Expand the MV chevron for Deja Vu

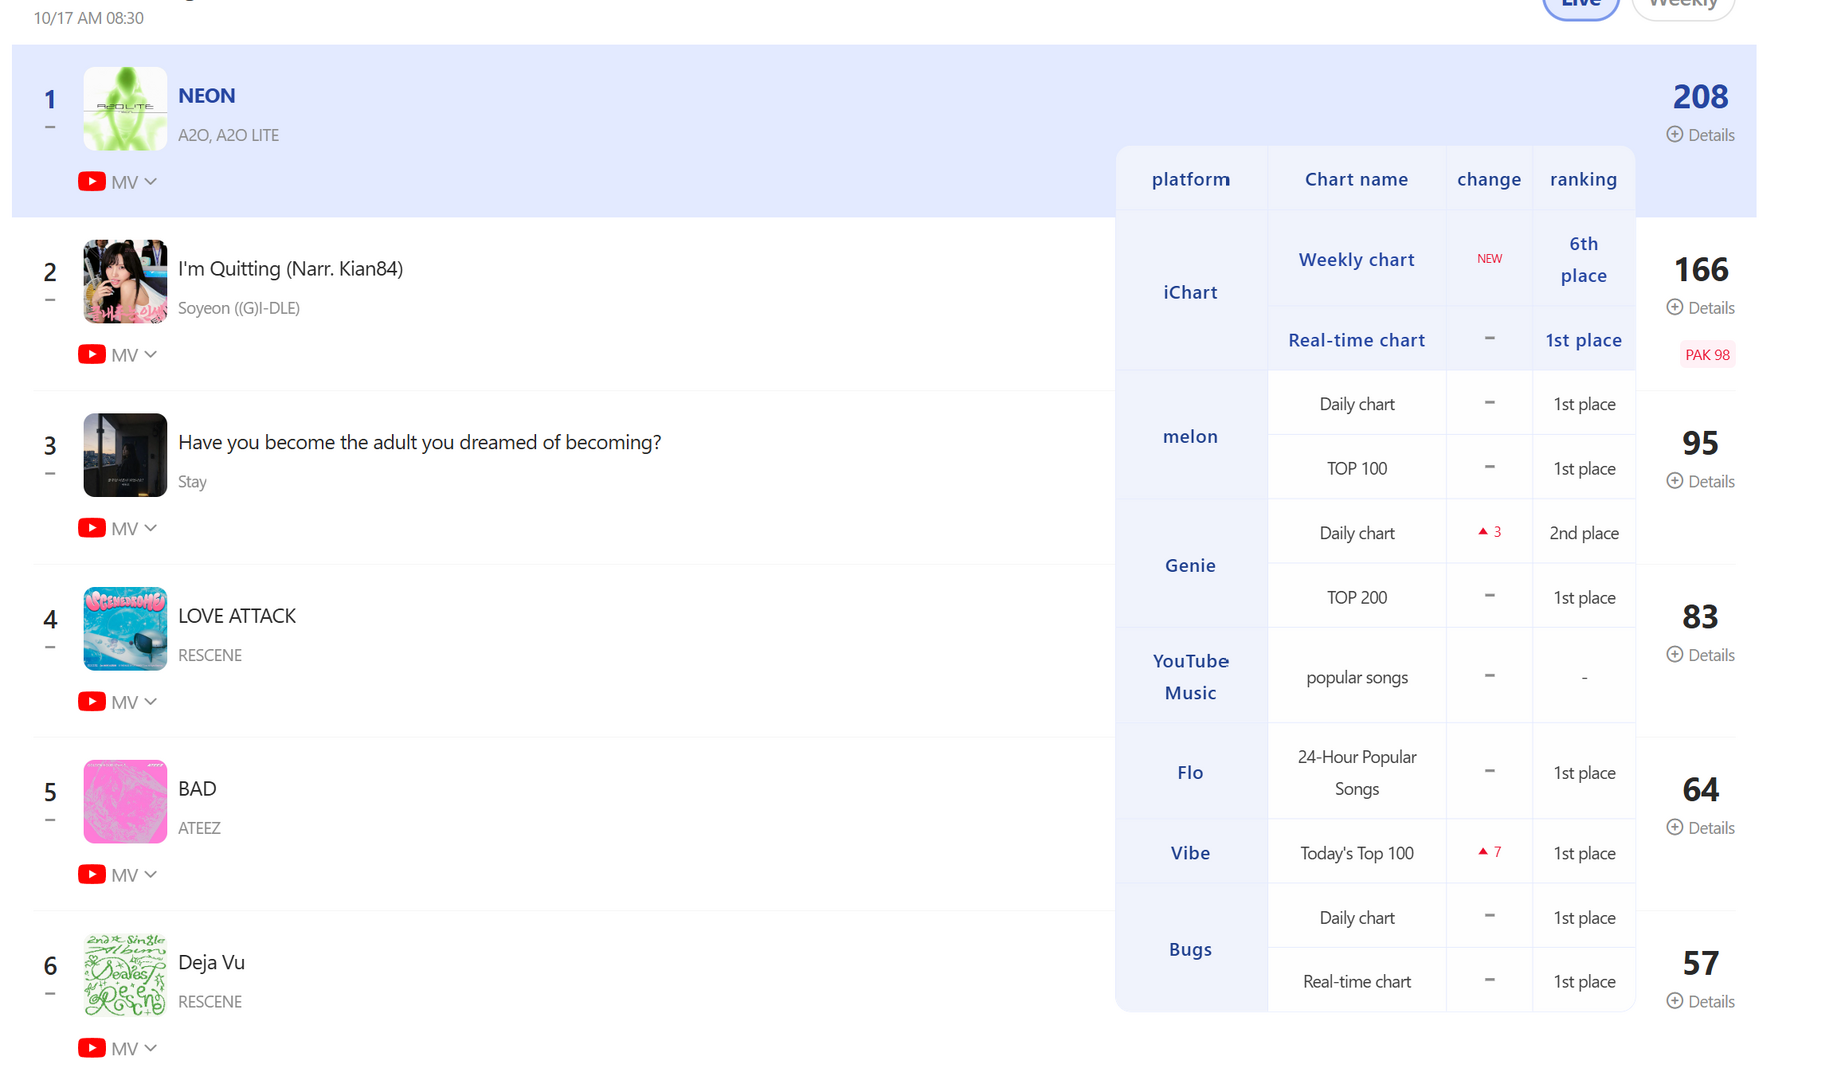tap(151, 1048)
